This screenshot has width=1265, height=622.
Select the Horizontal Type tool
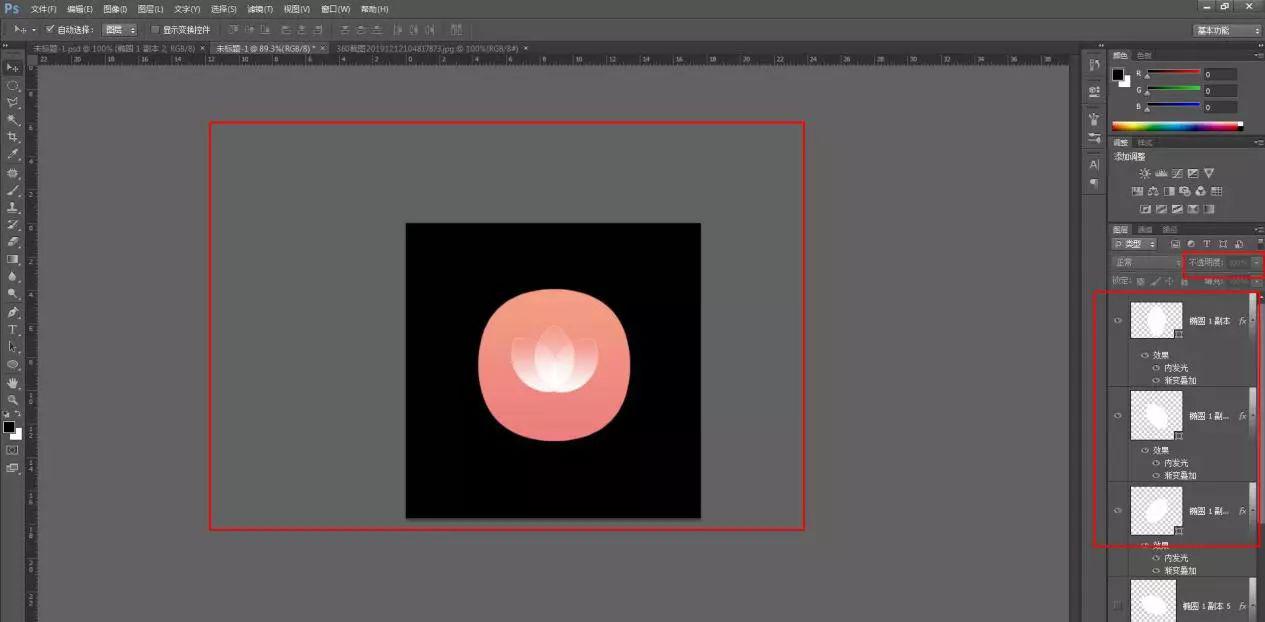click(13, 329)
